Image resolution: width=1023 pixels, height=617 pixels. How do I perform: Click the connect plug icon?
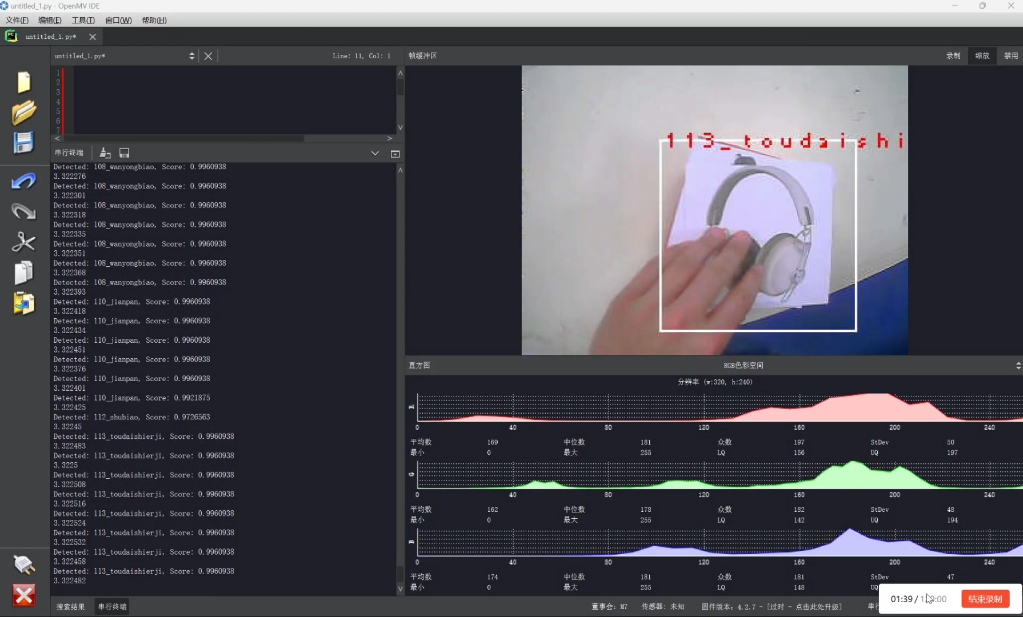click(x=23, y=564)
